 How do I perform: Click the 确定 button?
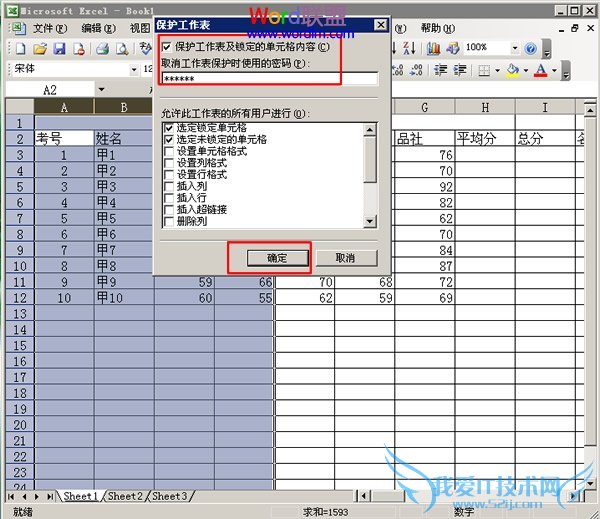coord(277,258)
